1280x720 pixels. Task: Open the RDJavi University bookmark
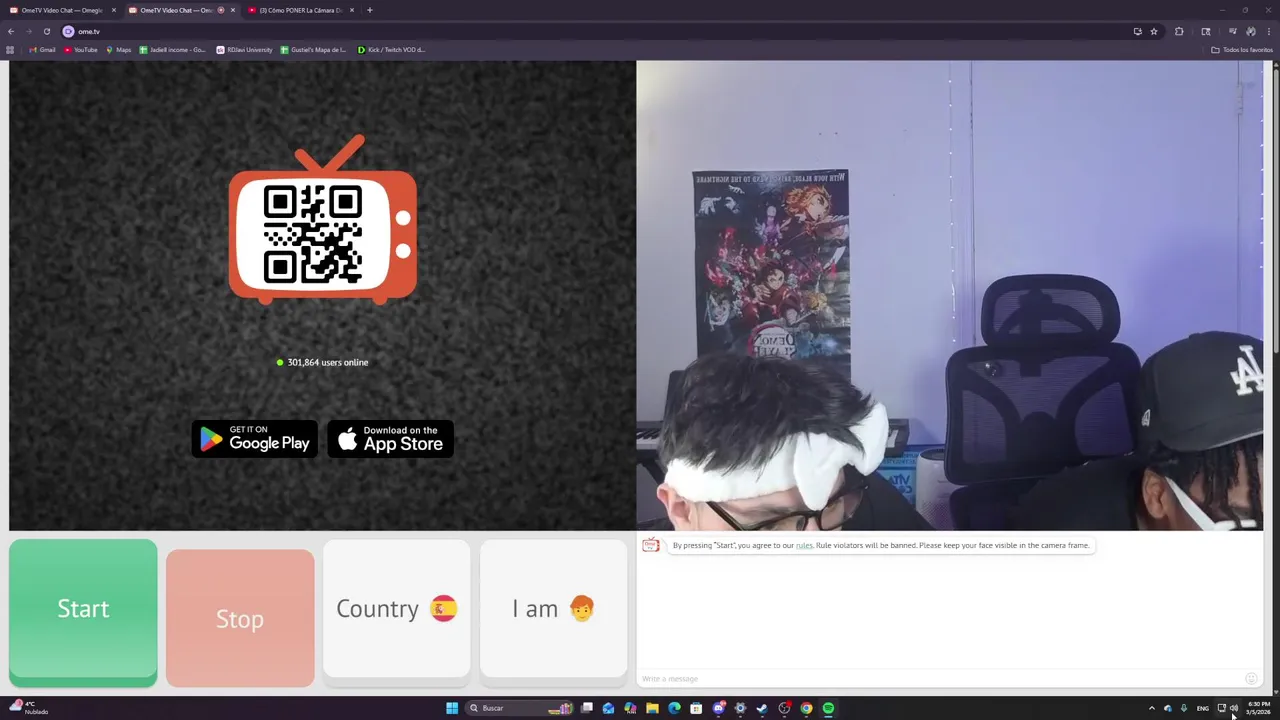244,49
